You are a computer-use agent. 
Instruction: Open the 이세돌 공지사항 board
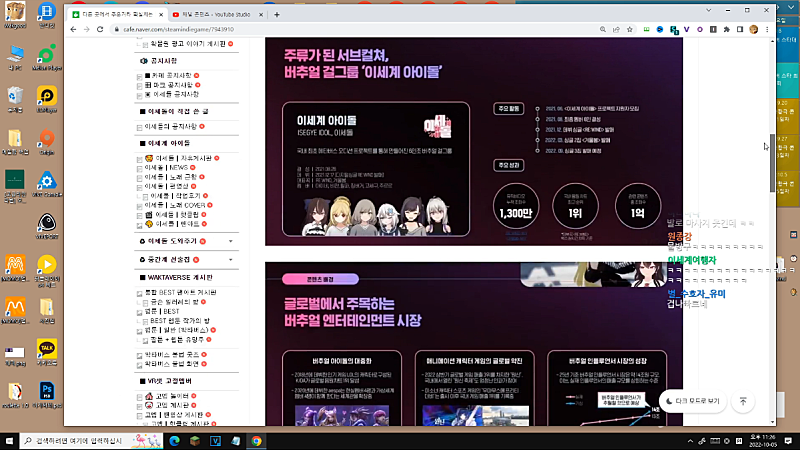(x=172, y=94)
